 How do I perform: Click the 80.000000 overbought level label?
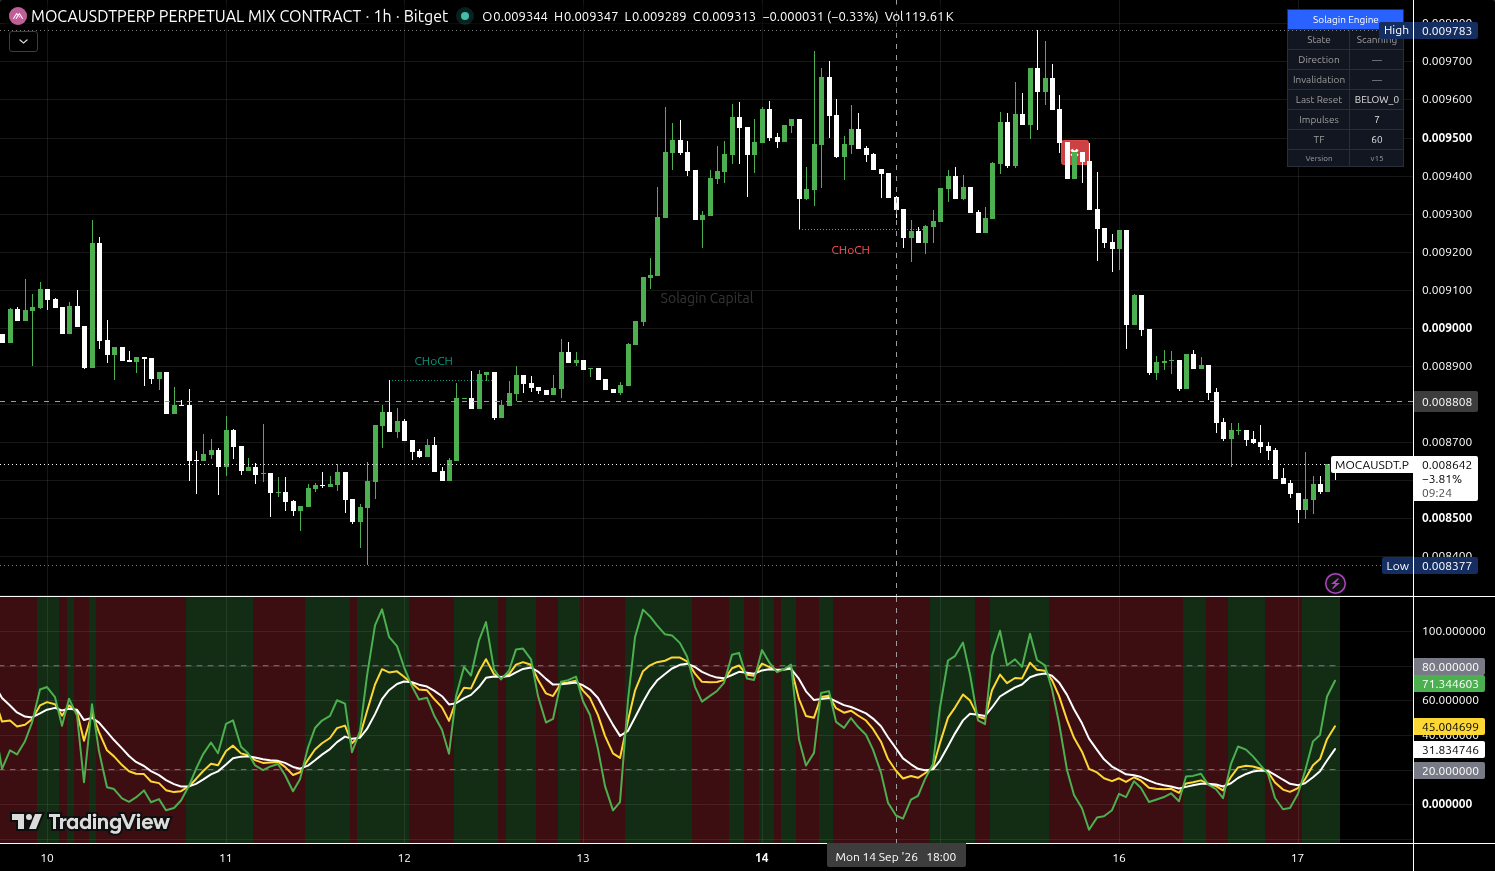pos(1449,667)
